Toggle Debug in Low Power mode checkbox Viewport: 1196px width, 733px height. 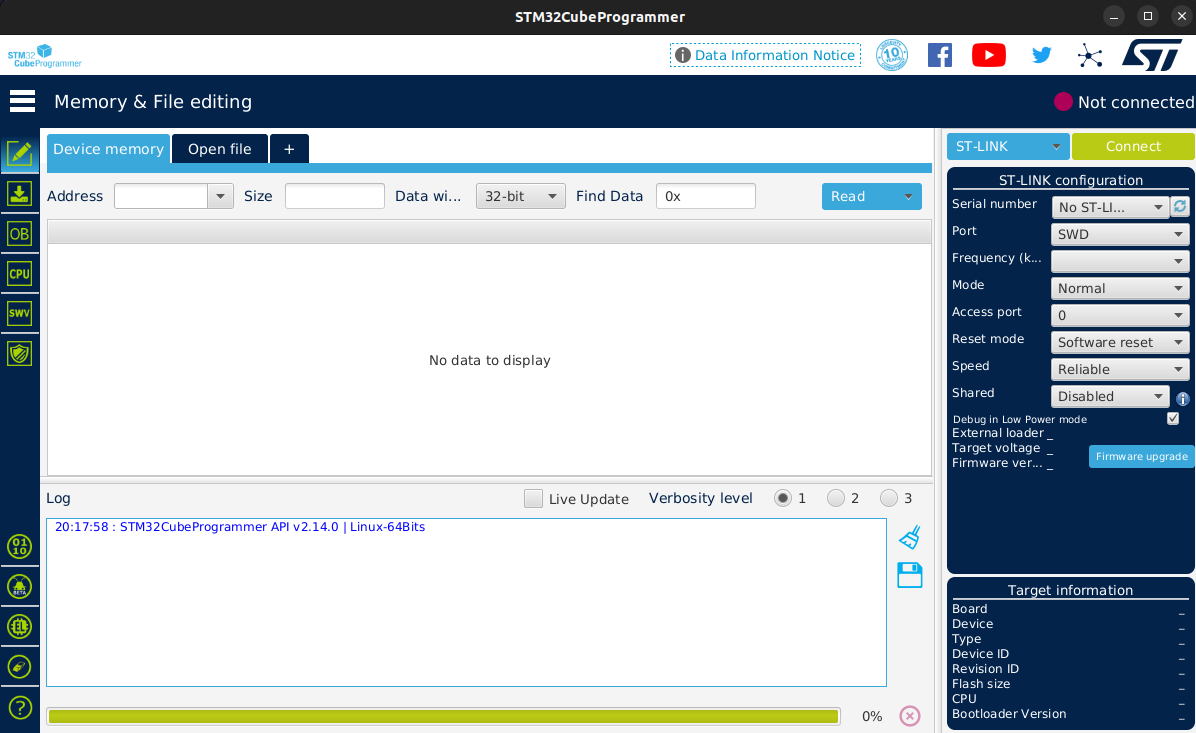pos(1173,419)
